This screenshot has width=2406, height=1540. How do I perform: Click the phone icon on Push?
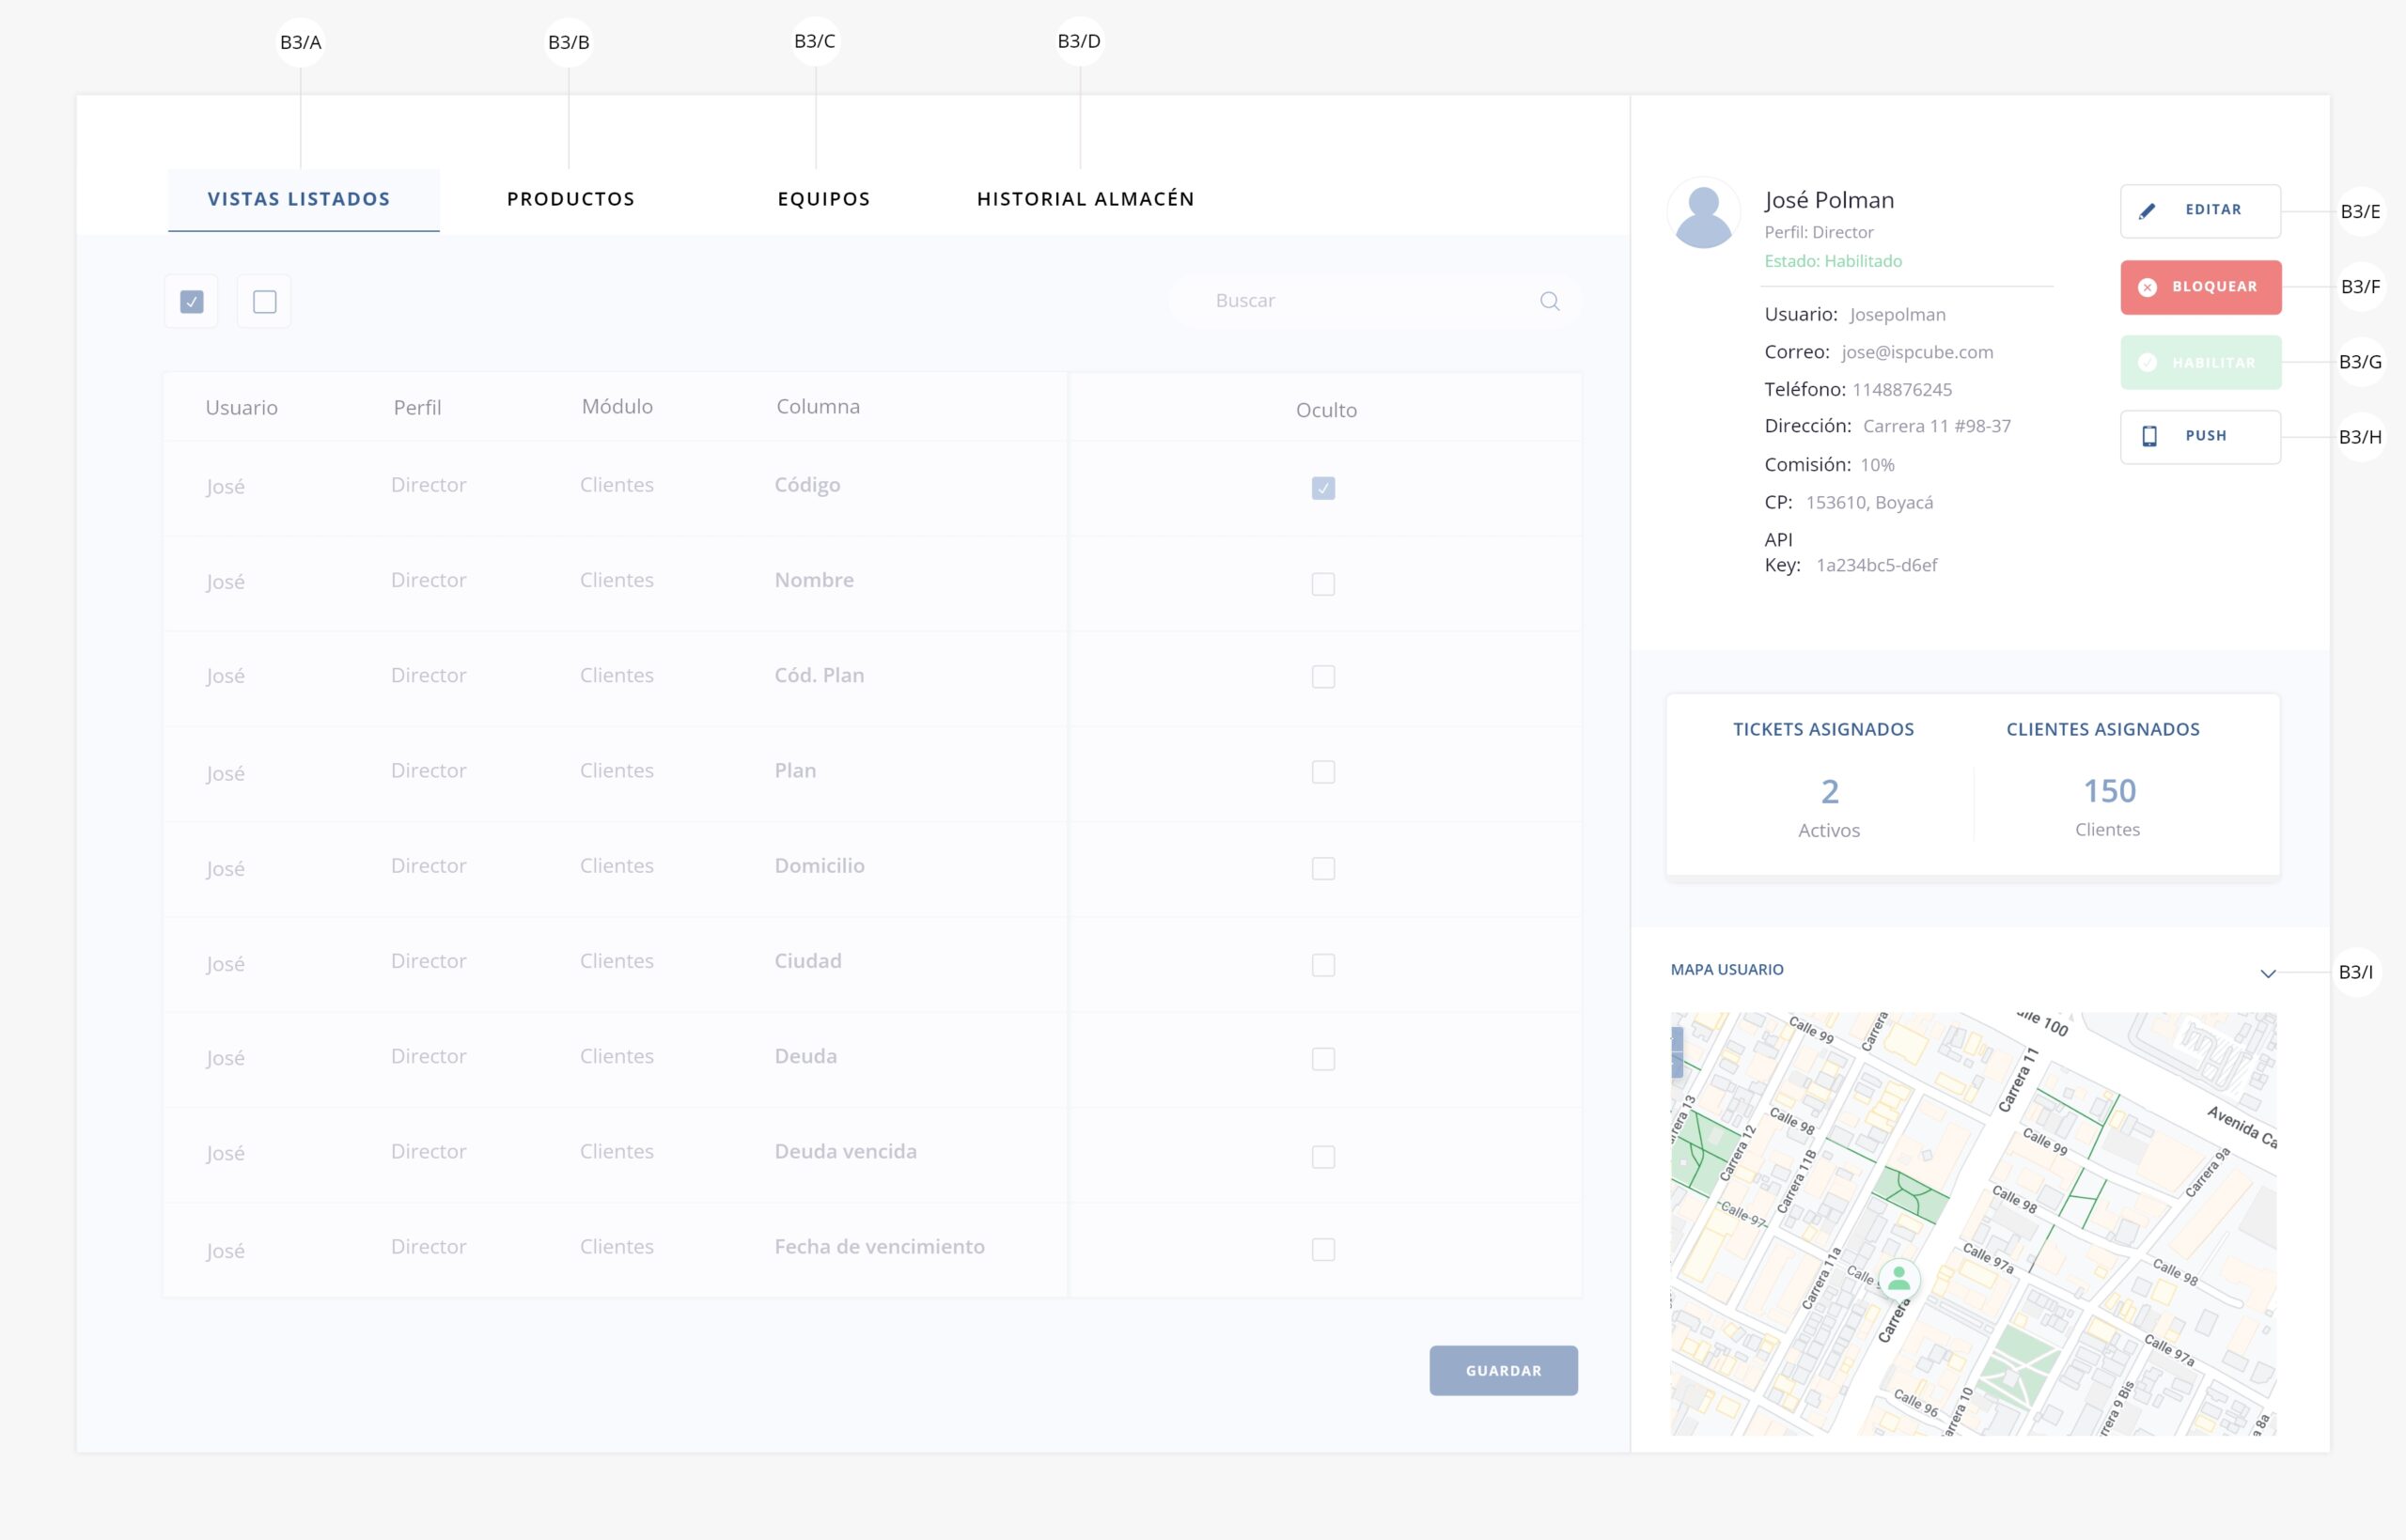[2149, 436]
